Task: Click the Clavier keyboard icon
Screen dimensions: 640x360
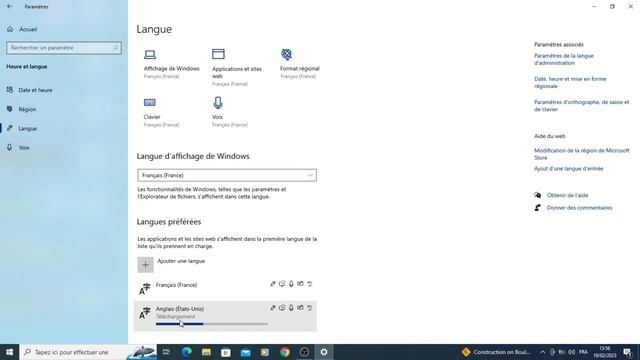Action: click(149, 102)
